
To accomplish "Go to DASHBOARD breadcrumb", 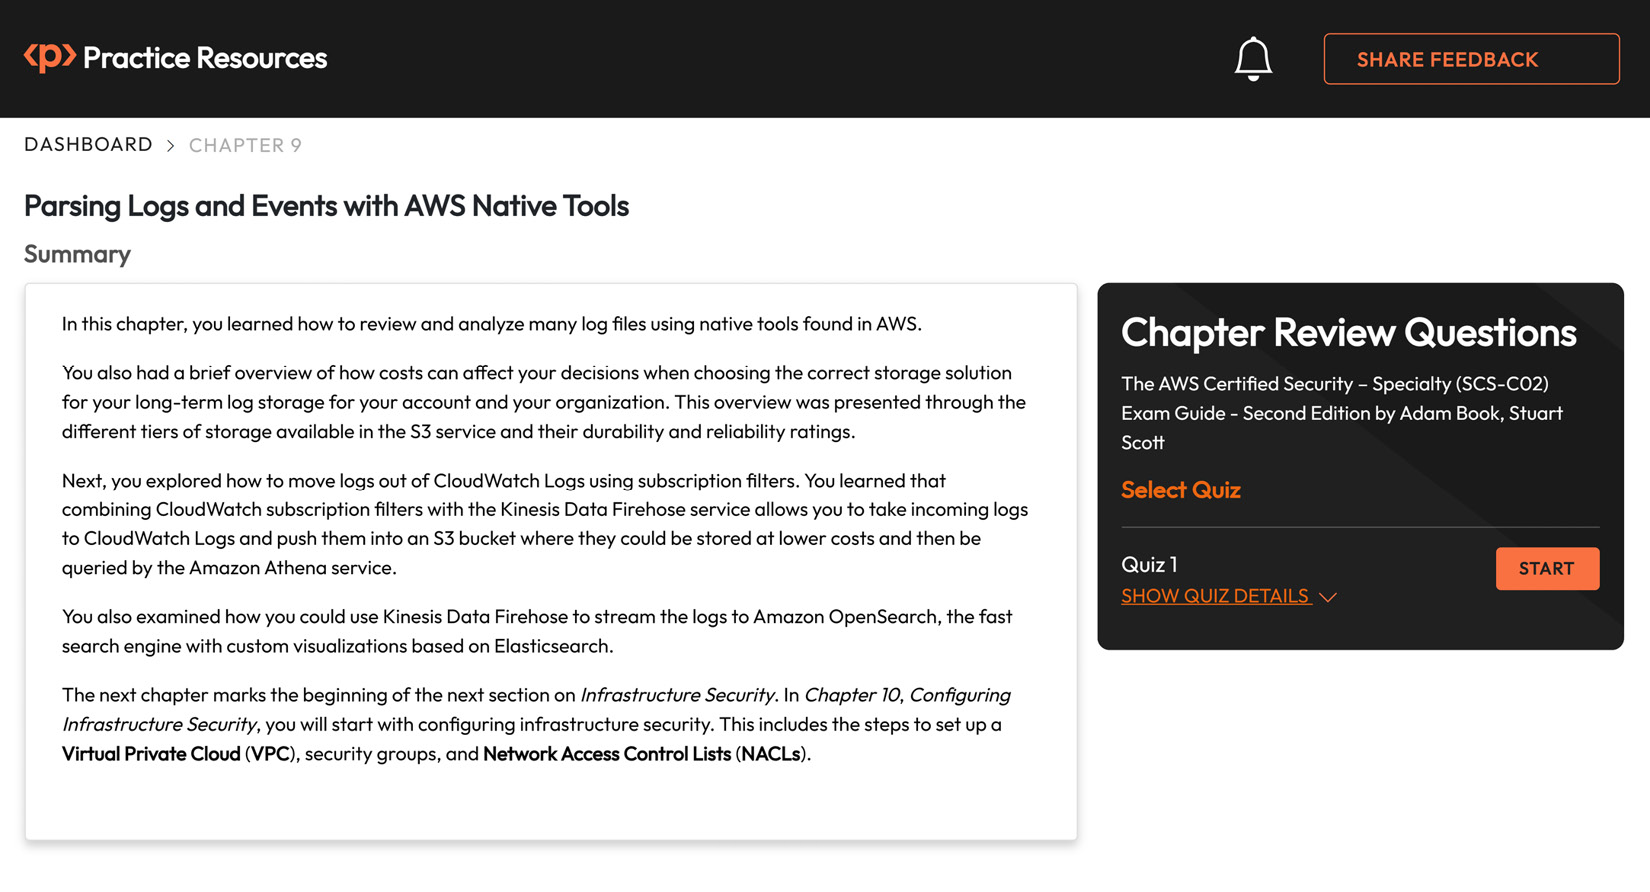I will pos(88,145).
